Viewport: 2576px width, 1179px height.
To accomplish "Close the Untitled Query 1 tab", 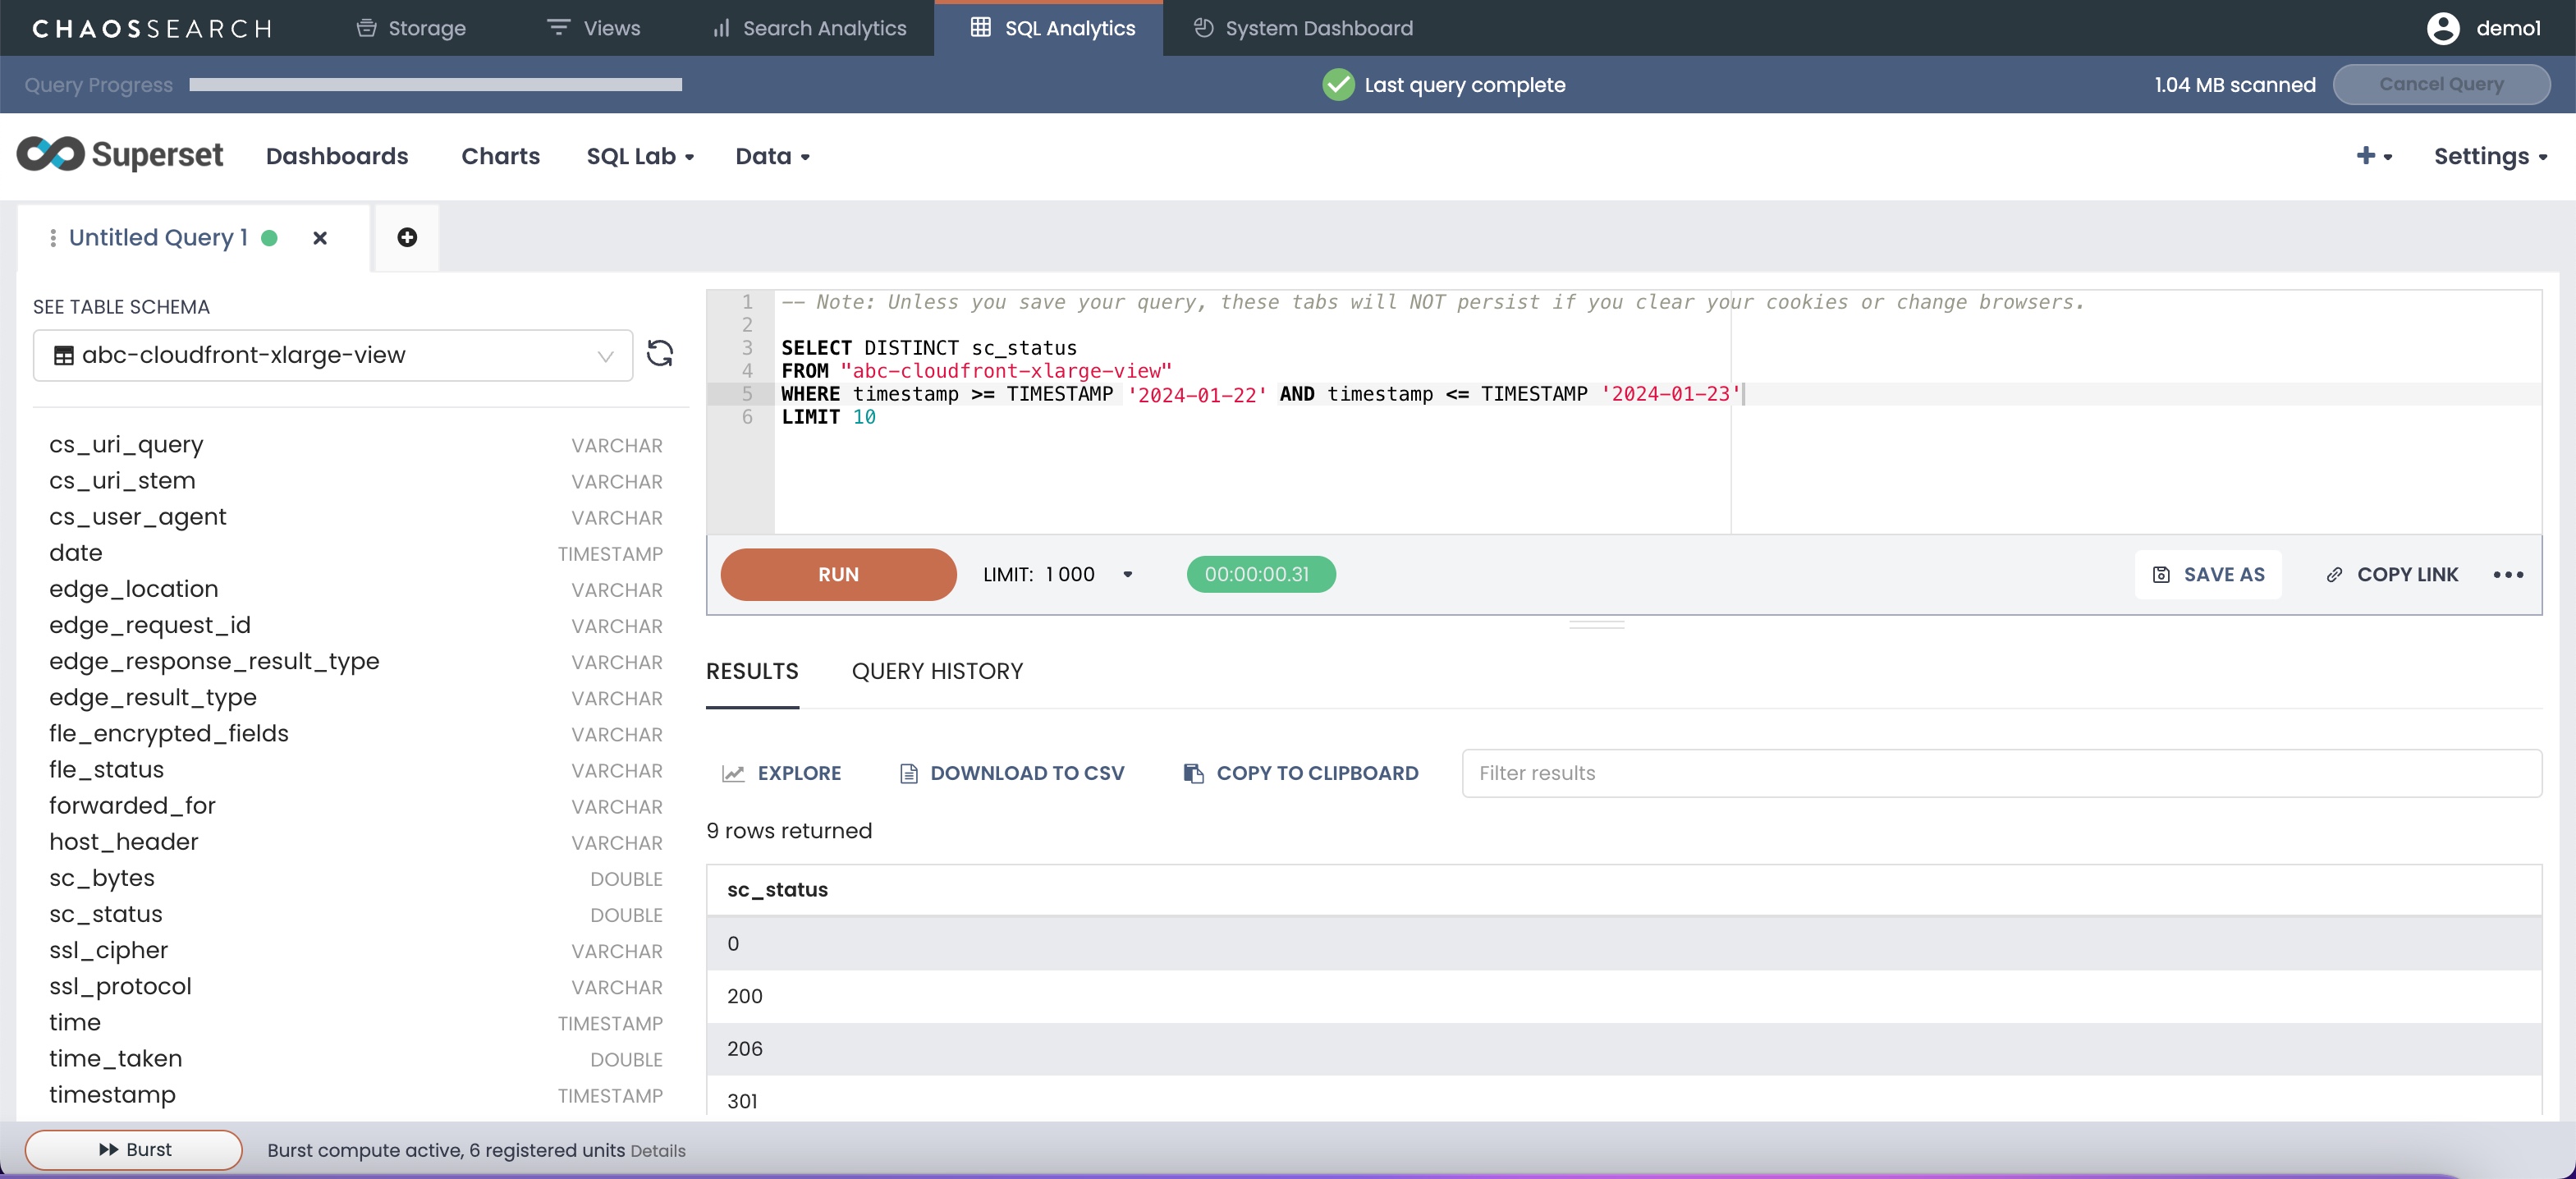I will click(x=320, y=238).
